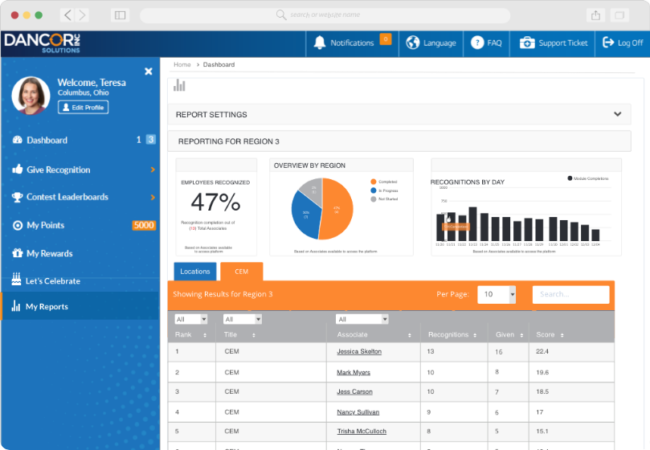Click the My Points target icon
Image resolution: width=650 pixels, height=450 pixels.
pyautogui.click(x=17, y=225)
